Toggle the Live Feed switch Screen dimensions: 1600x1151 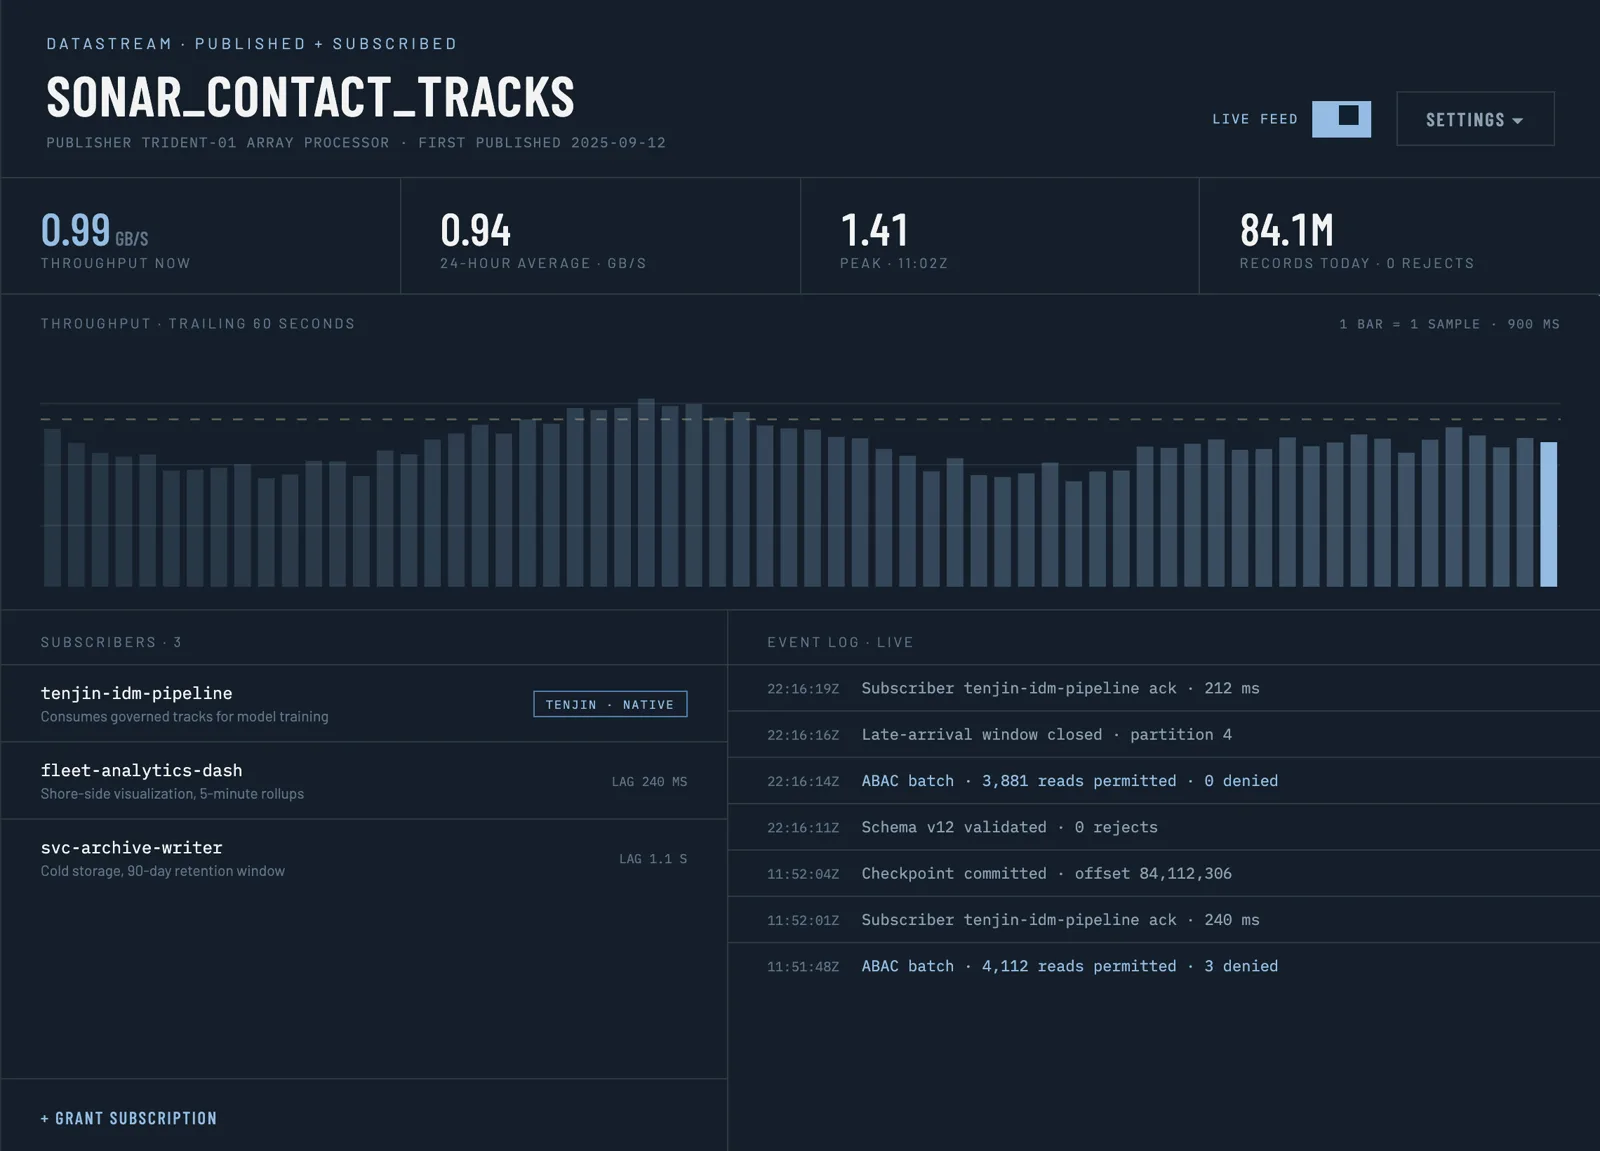pyautogui.click(x=1341, y=119)
